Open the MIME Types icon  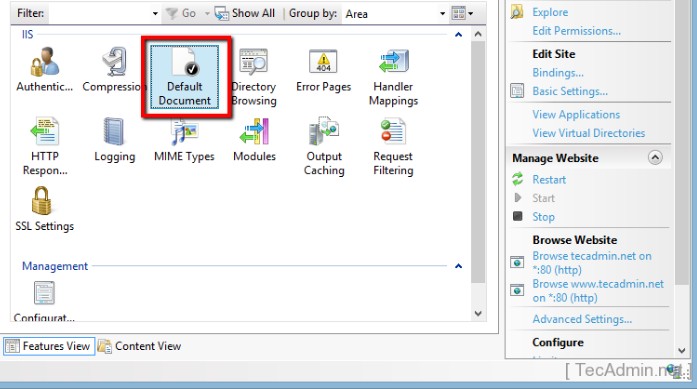[x=184, y=132]
